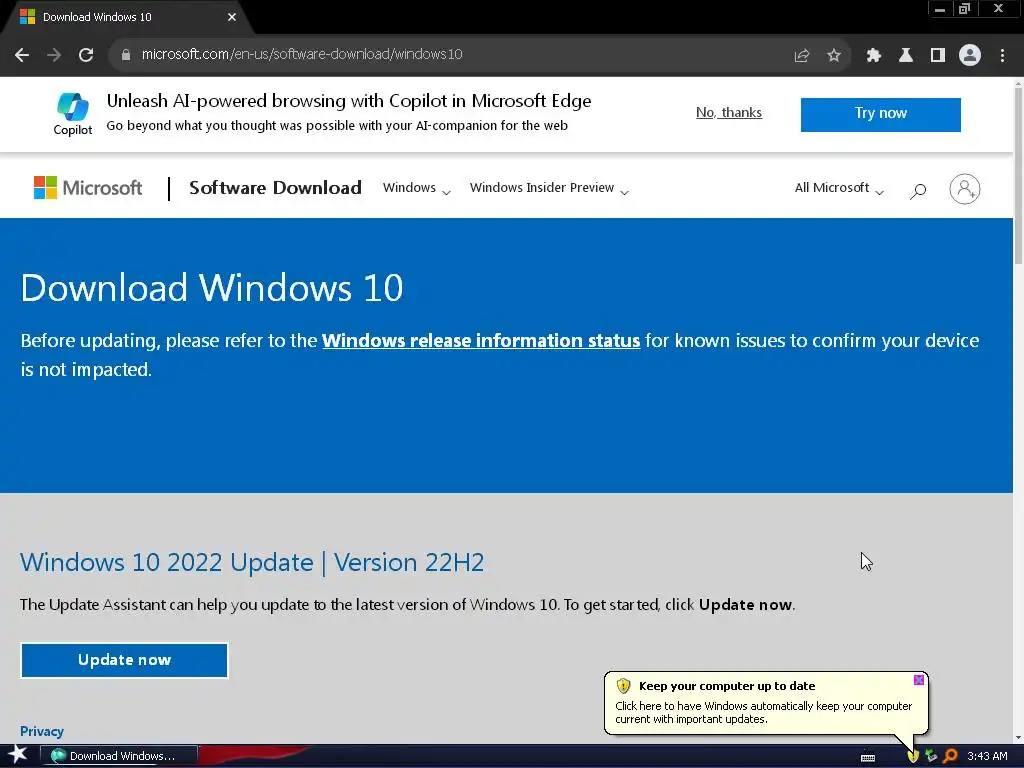The image size is (1024, 768).
Task: Click the Windows 10 2022 Update heading
Action: point(252,562)
